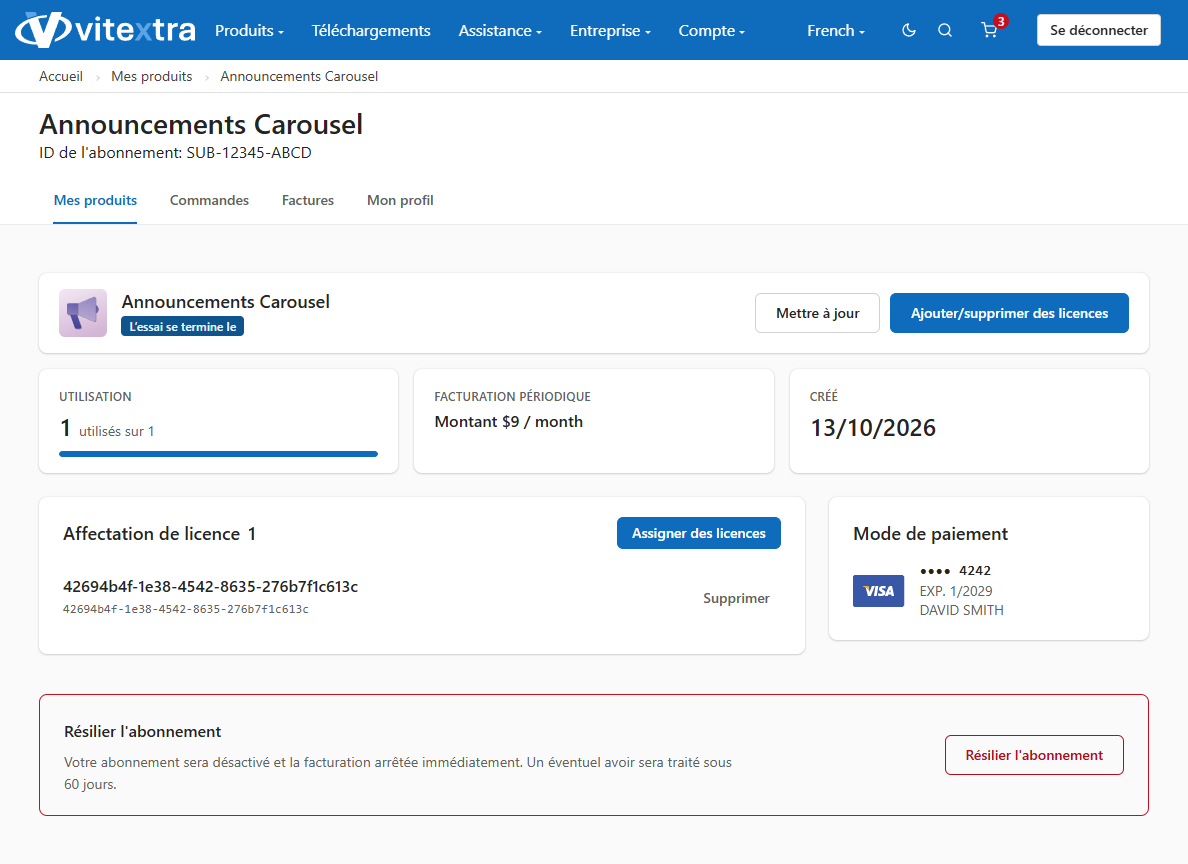Click the red Résilier l'abonnement button

pos(1034,755)
